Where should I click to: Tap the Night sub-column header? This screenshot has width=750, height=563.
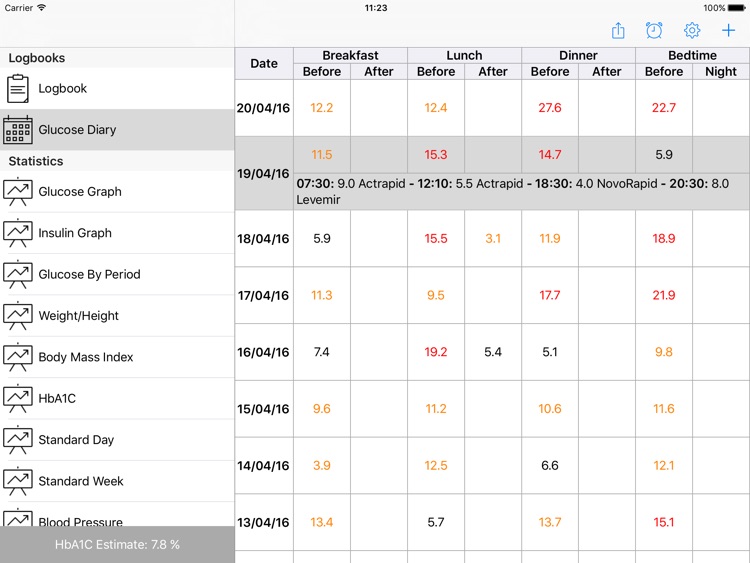[721, 71]
